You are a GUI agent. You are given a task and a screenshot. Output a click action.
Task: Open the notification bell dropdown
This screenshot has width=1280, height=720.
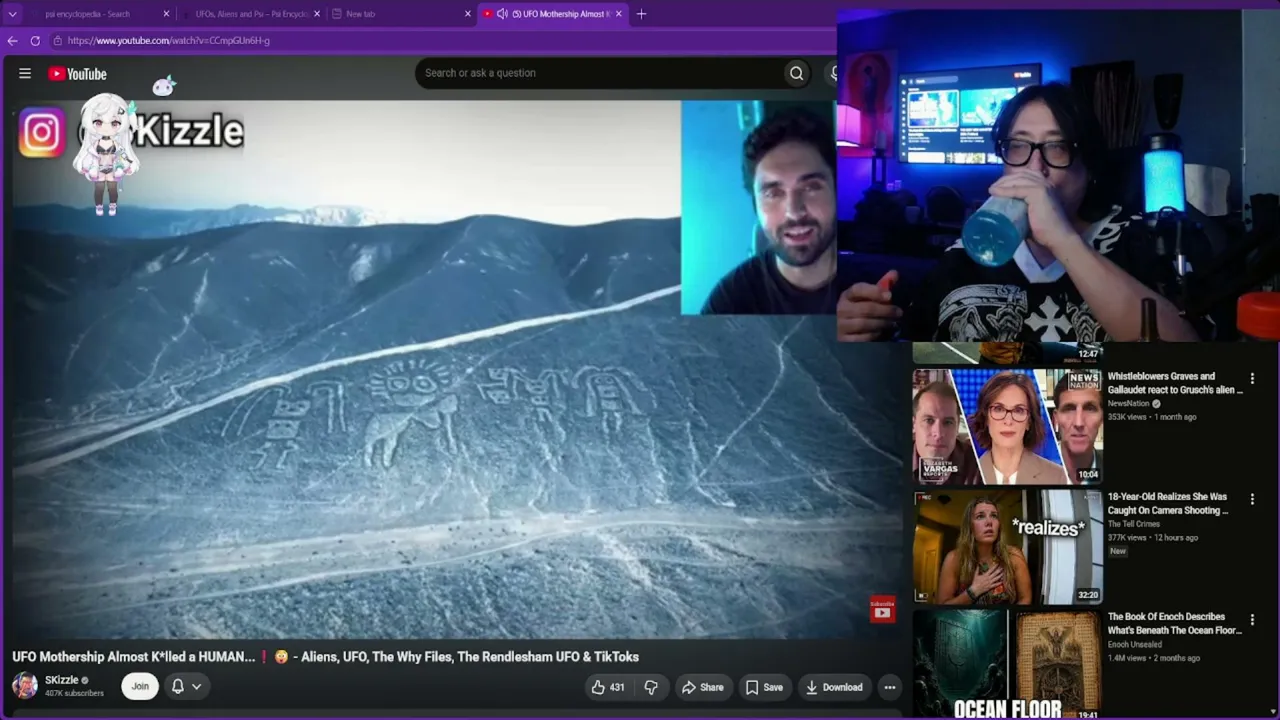tap(186, 686)
